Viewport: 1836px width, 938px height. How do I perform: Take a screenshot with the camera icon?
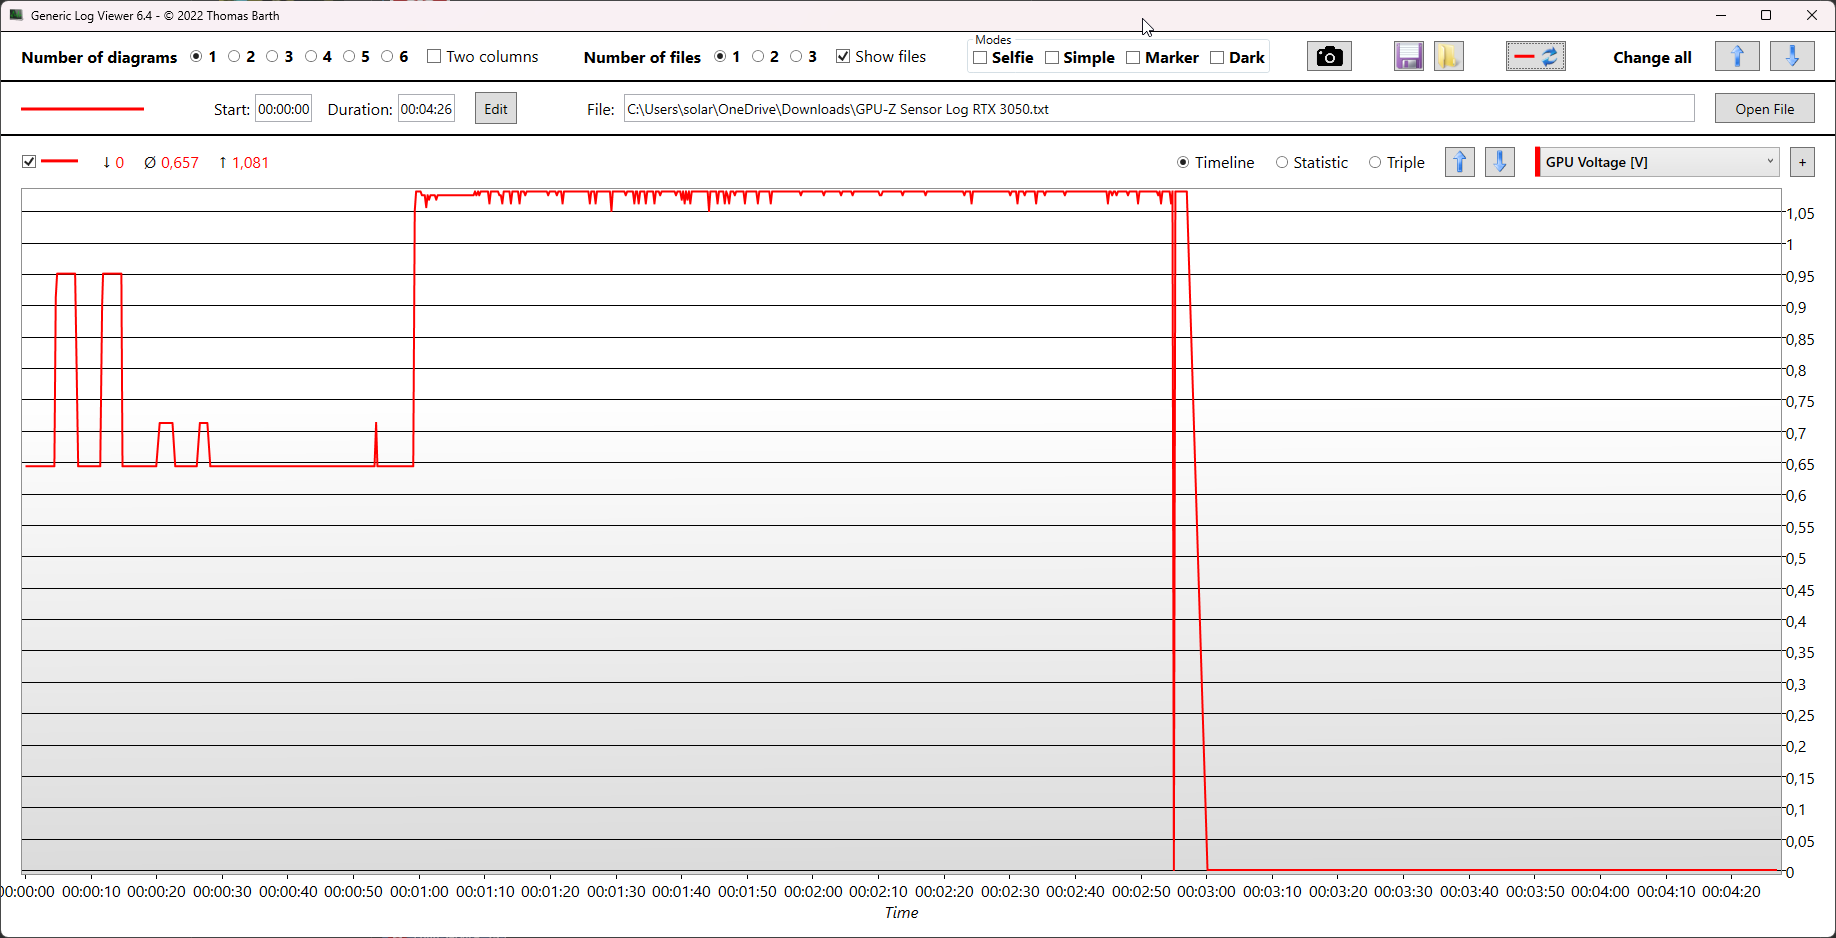1329,57
